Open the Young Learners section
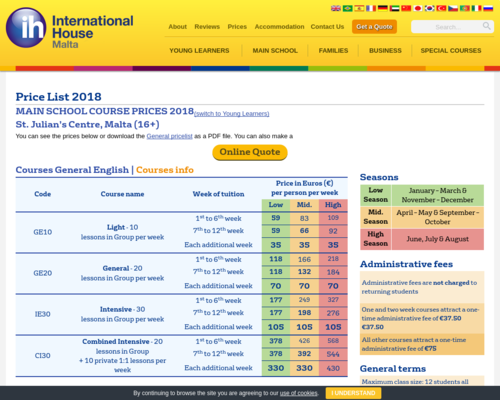 point(199,51)
